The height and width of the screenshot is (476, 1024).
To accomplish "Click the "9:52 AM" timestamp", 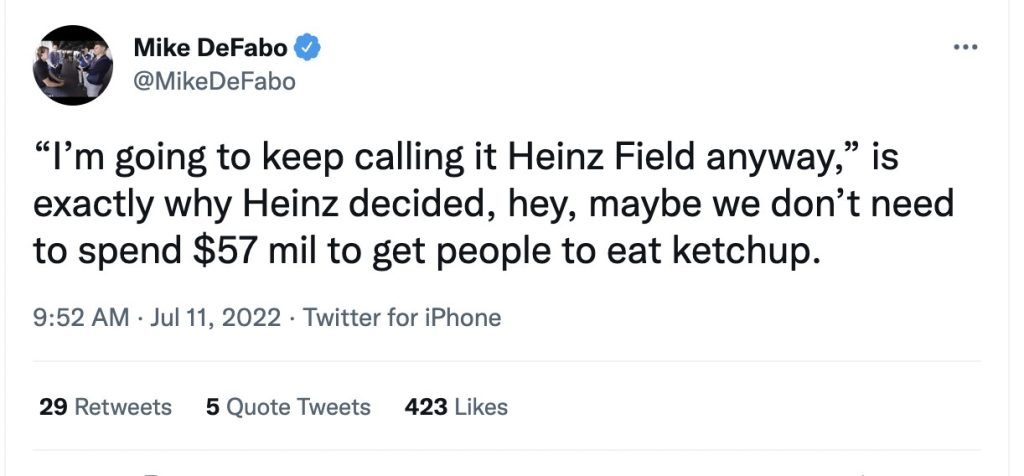I will (81, 318).
